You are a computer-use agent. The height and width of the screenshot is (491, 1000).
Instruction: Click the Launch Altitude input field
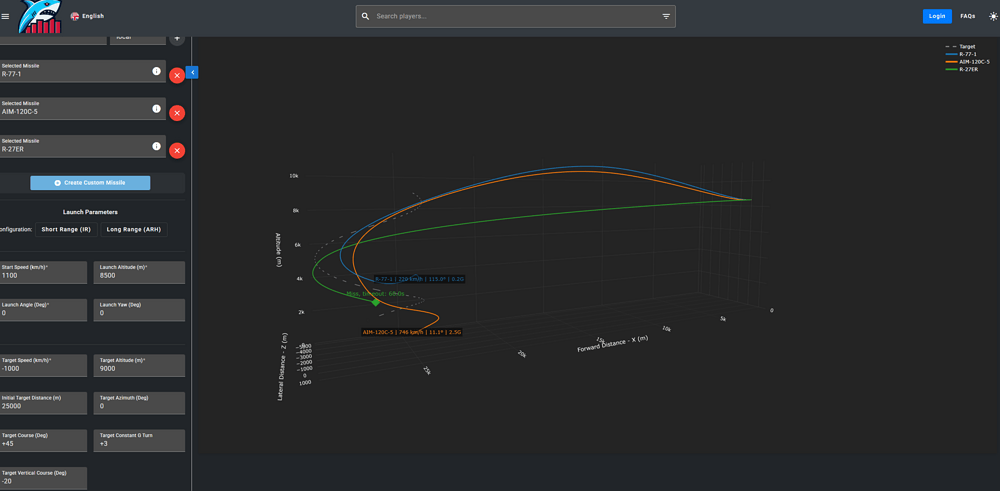tap(140, 275)
